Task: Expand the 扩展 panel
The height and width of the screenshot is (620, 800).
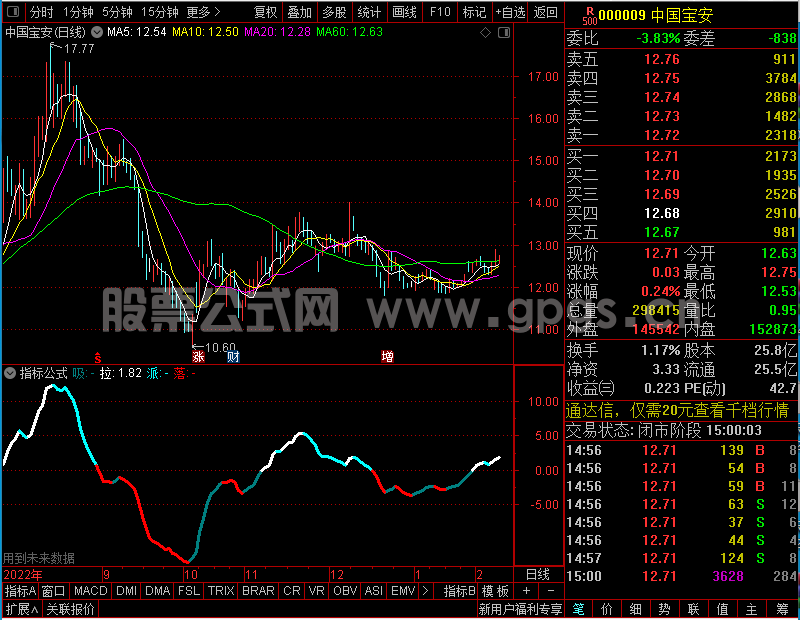Action: [x=22, y=609]
